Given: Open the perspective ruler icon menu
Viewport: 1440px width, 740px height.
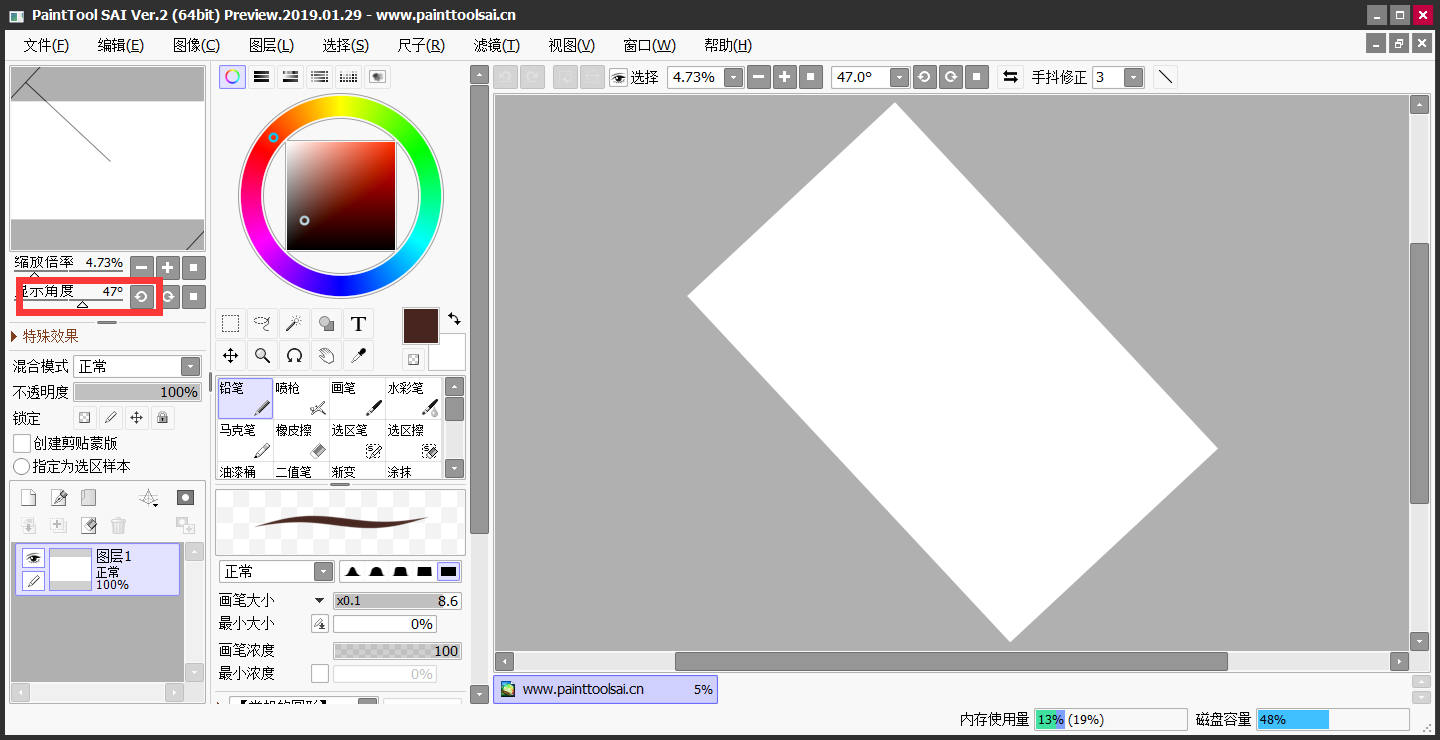Looking at the screenshot, I should pyautogui.click(x=149, y=498).
